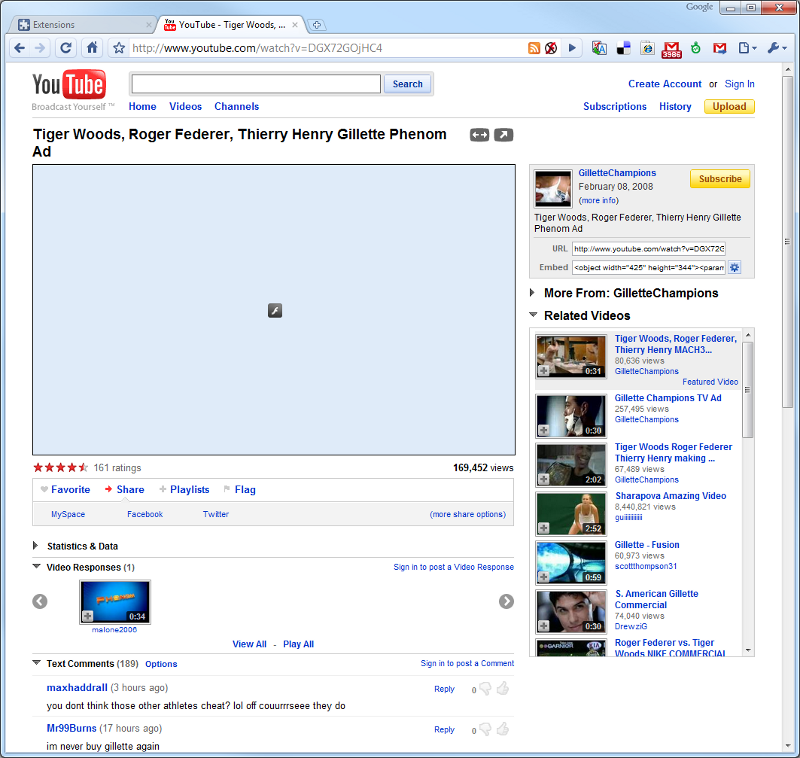Image resolution: width=800 pixels, height=758 pixels.
Task: Bookmark this page with the star icon
Action: pos(119,48)
